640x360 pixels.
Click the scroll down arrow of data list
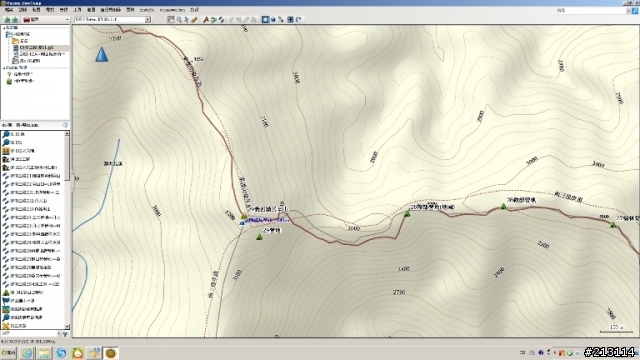[x=67, y=327]
